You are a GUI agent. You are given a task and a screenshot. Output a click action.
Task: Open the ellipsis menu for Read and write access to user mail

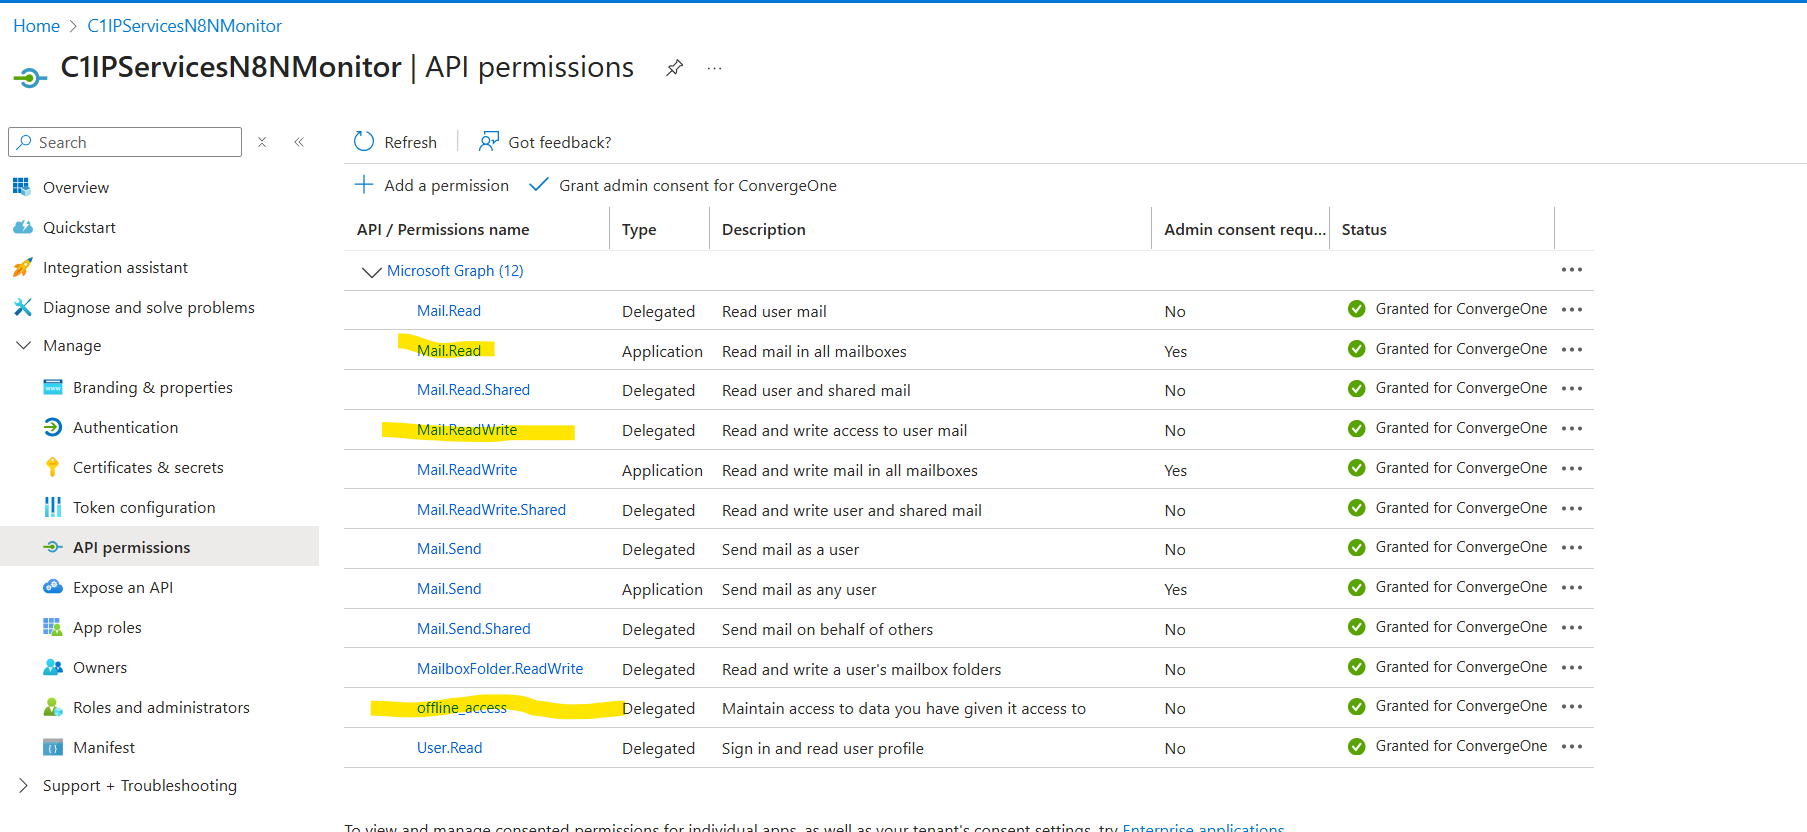click(x=1572, y=428)
